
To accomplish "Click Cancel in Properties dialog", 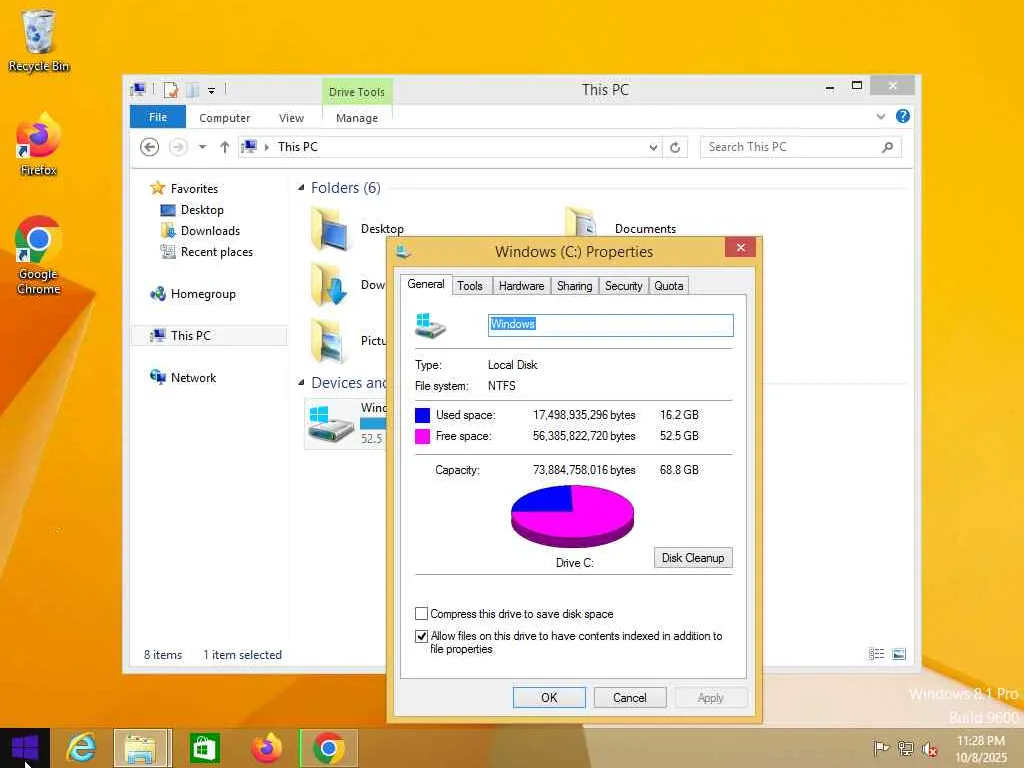I will coord(630,697).
